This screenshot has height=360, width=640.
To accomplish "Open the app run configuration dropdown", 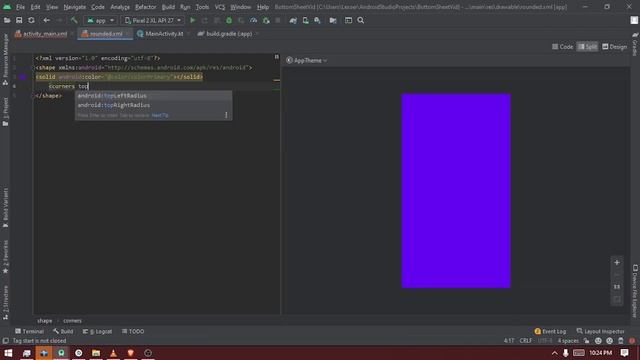I will click(100, 20).
